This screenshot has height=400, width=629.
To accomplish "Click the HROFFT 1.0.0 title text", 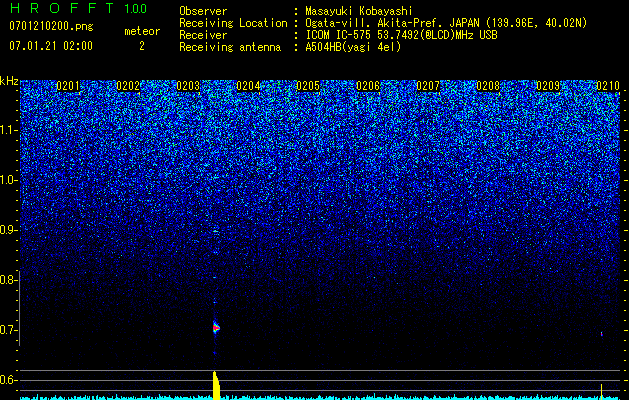I will pos(79,8).
